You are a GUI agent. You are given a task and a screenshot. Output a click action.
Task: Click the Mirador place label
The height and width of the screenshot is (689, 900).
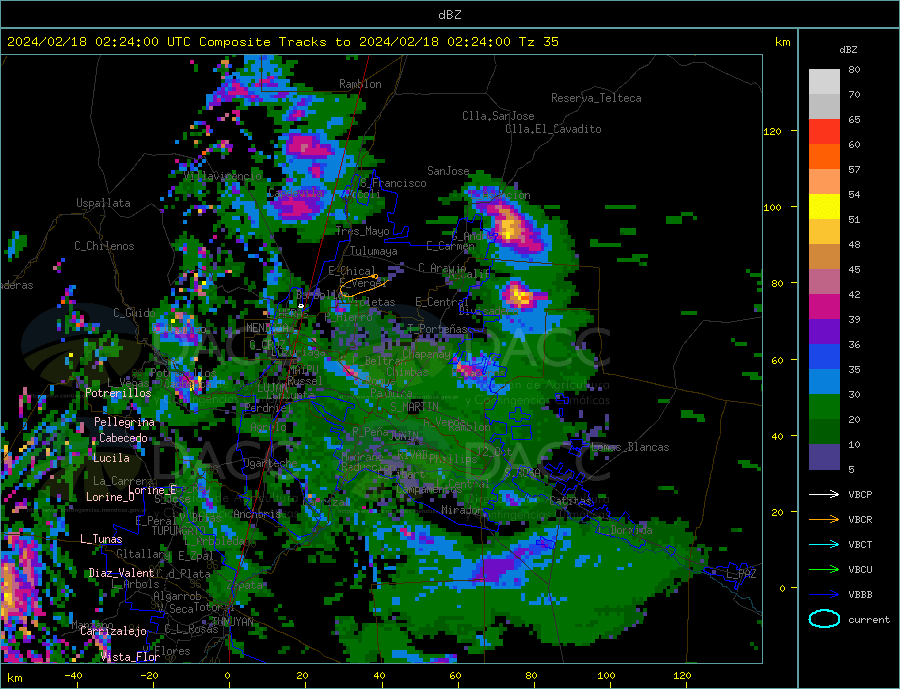click(x=462, y=510)
